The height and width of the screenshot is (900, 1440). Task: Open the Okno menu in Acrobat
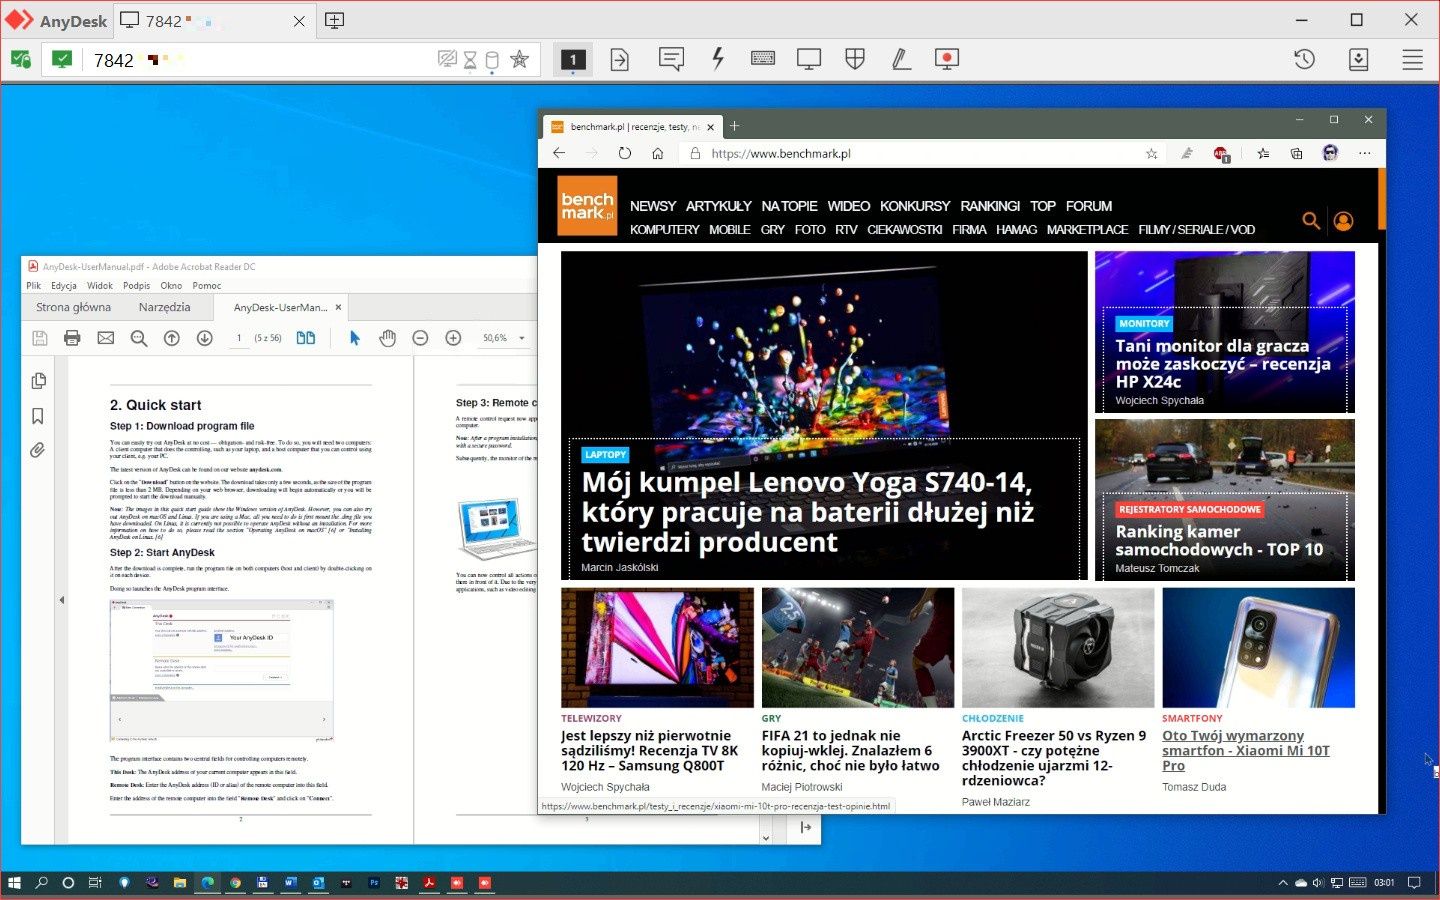coord(171,286)
